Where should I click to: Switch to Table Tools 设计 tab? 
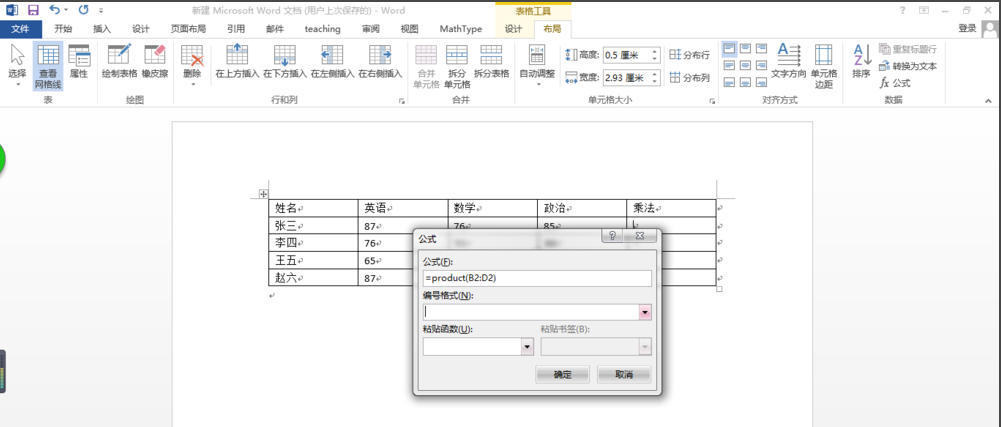513,29
